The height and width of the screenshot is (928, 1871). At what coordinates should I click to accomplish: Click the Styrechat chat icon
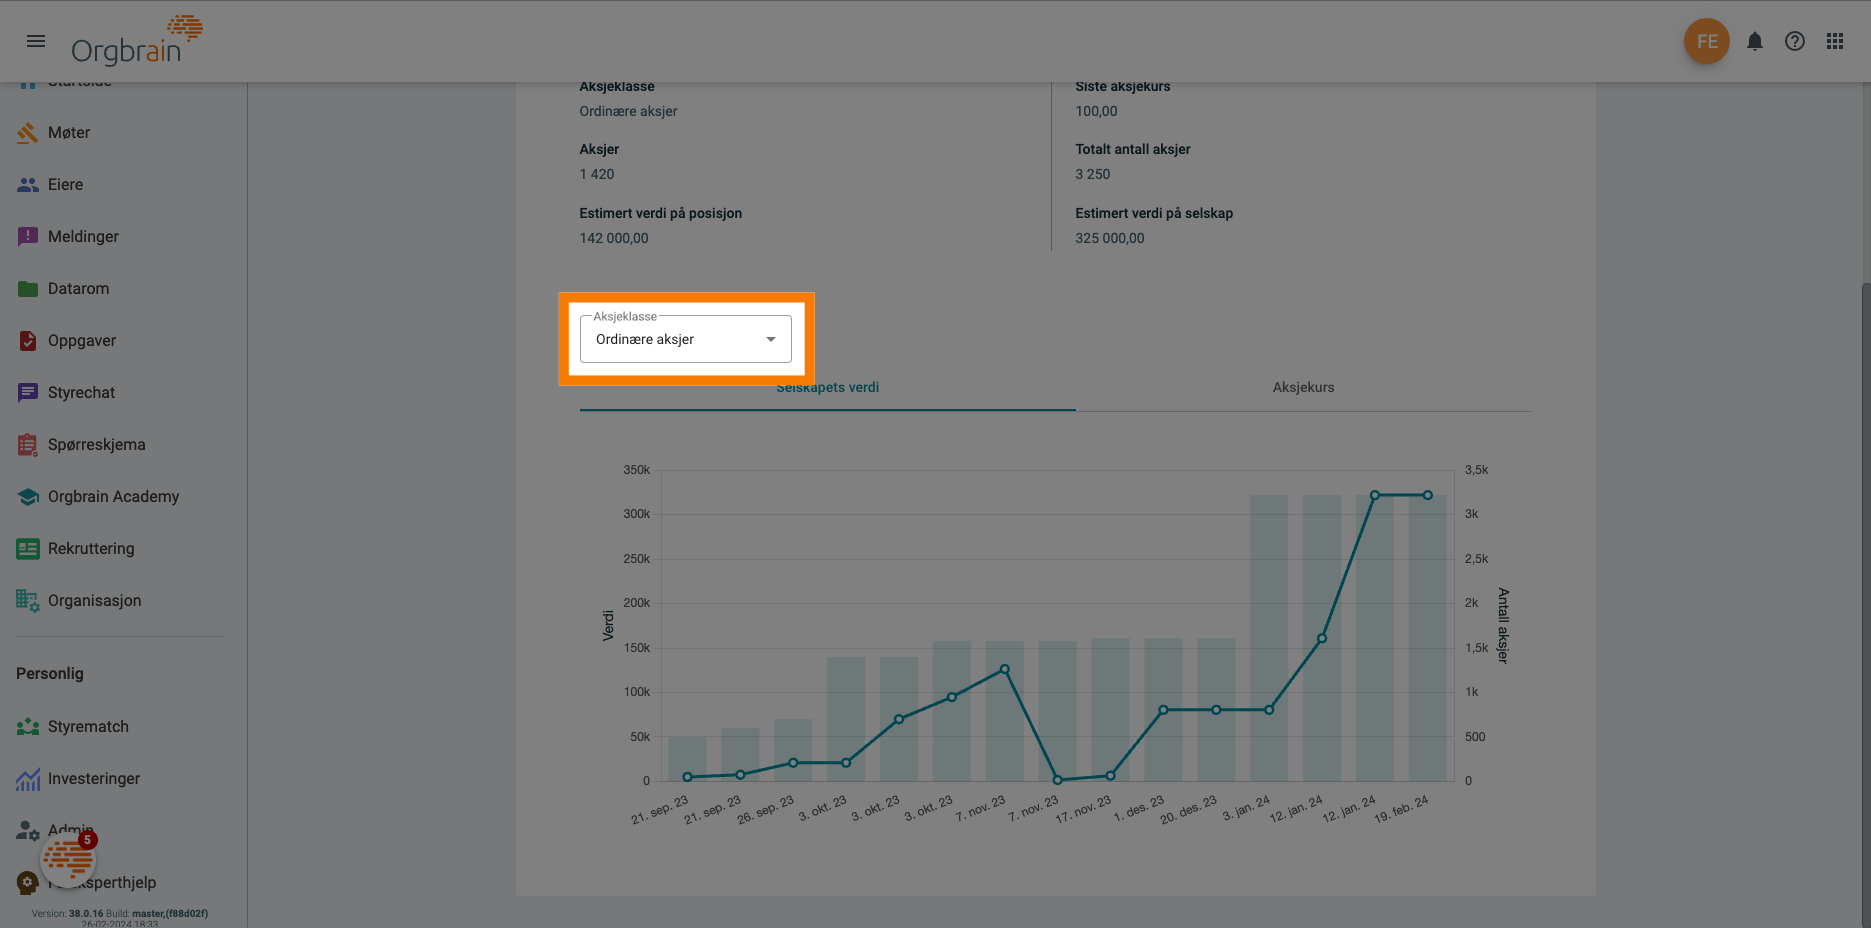click(28, 393)
